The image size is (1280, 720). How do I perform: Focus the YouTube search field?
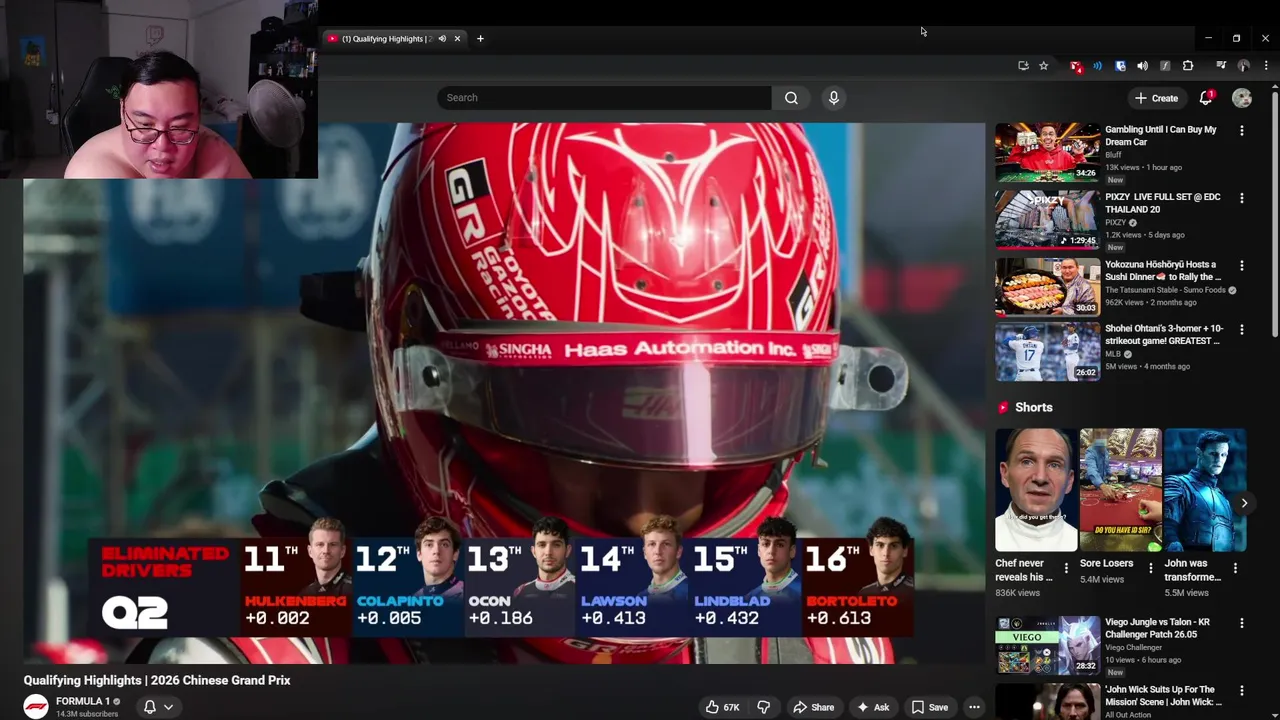(x=604, y=98)
